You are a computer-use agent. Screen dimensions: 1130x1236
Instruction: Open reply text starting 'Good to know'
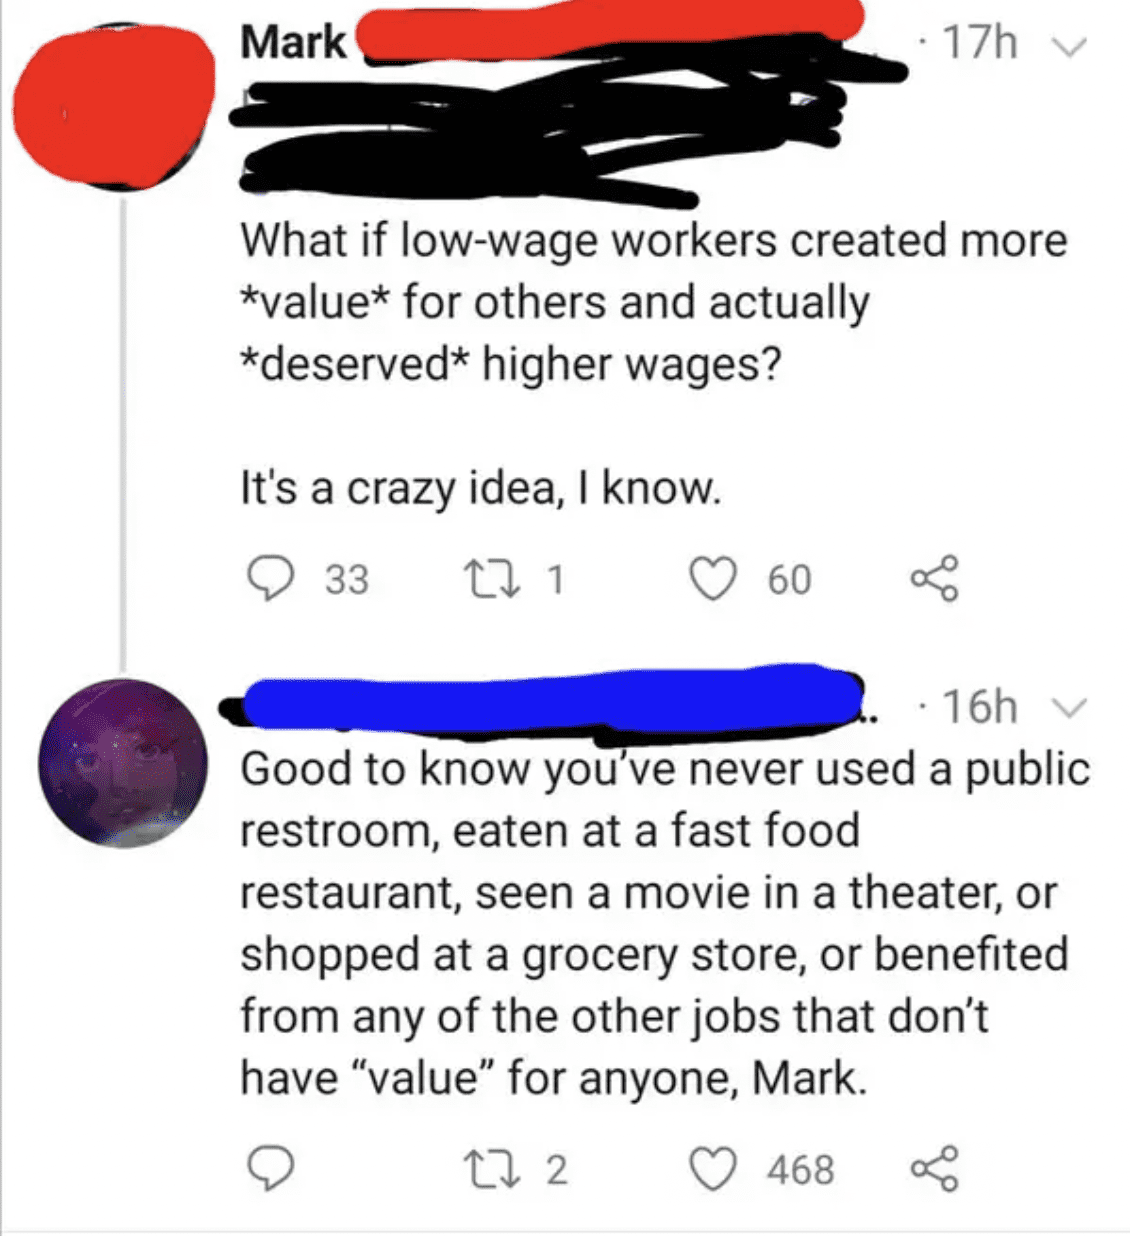pyautogui.click(x=664, y=923)
